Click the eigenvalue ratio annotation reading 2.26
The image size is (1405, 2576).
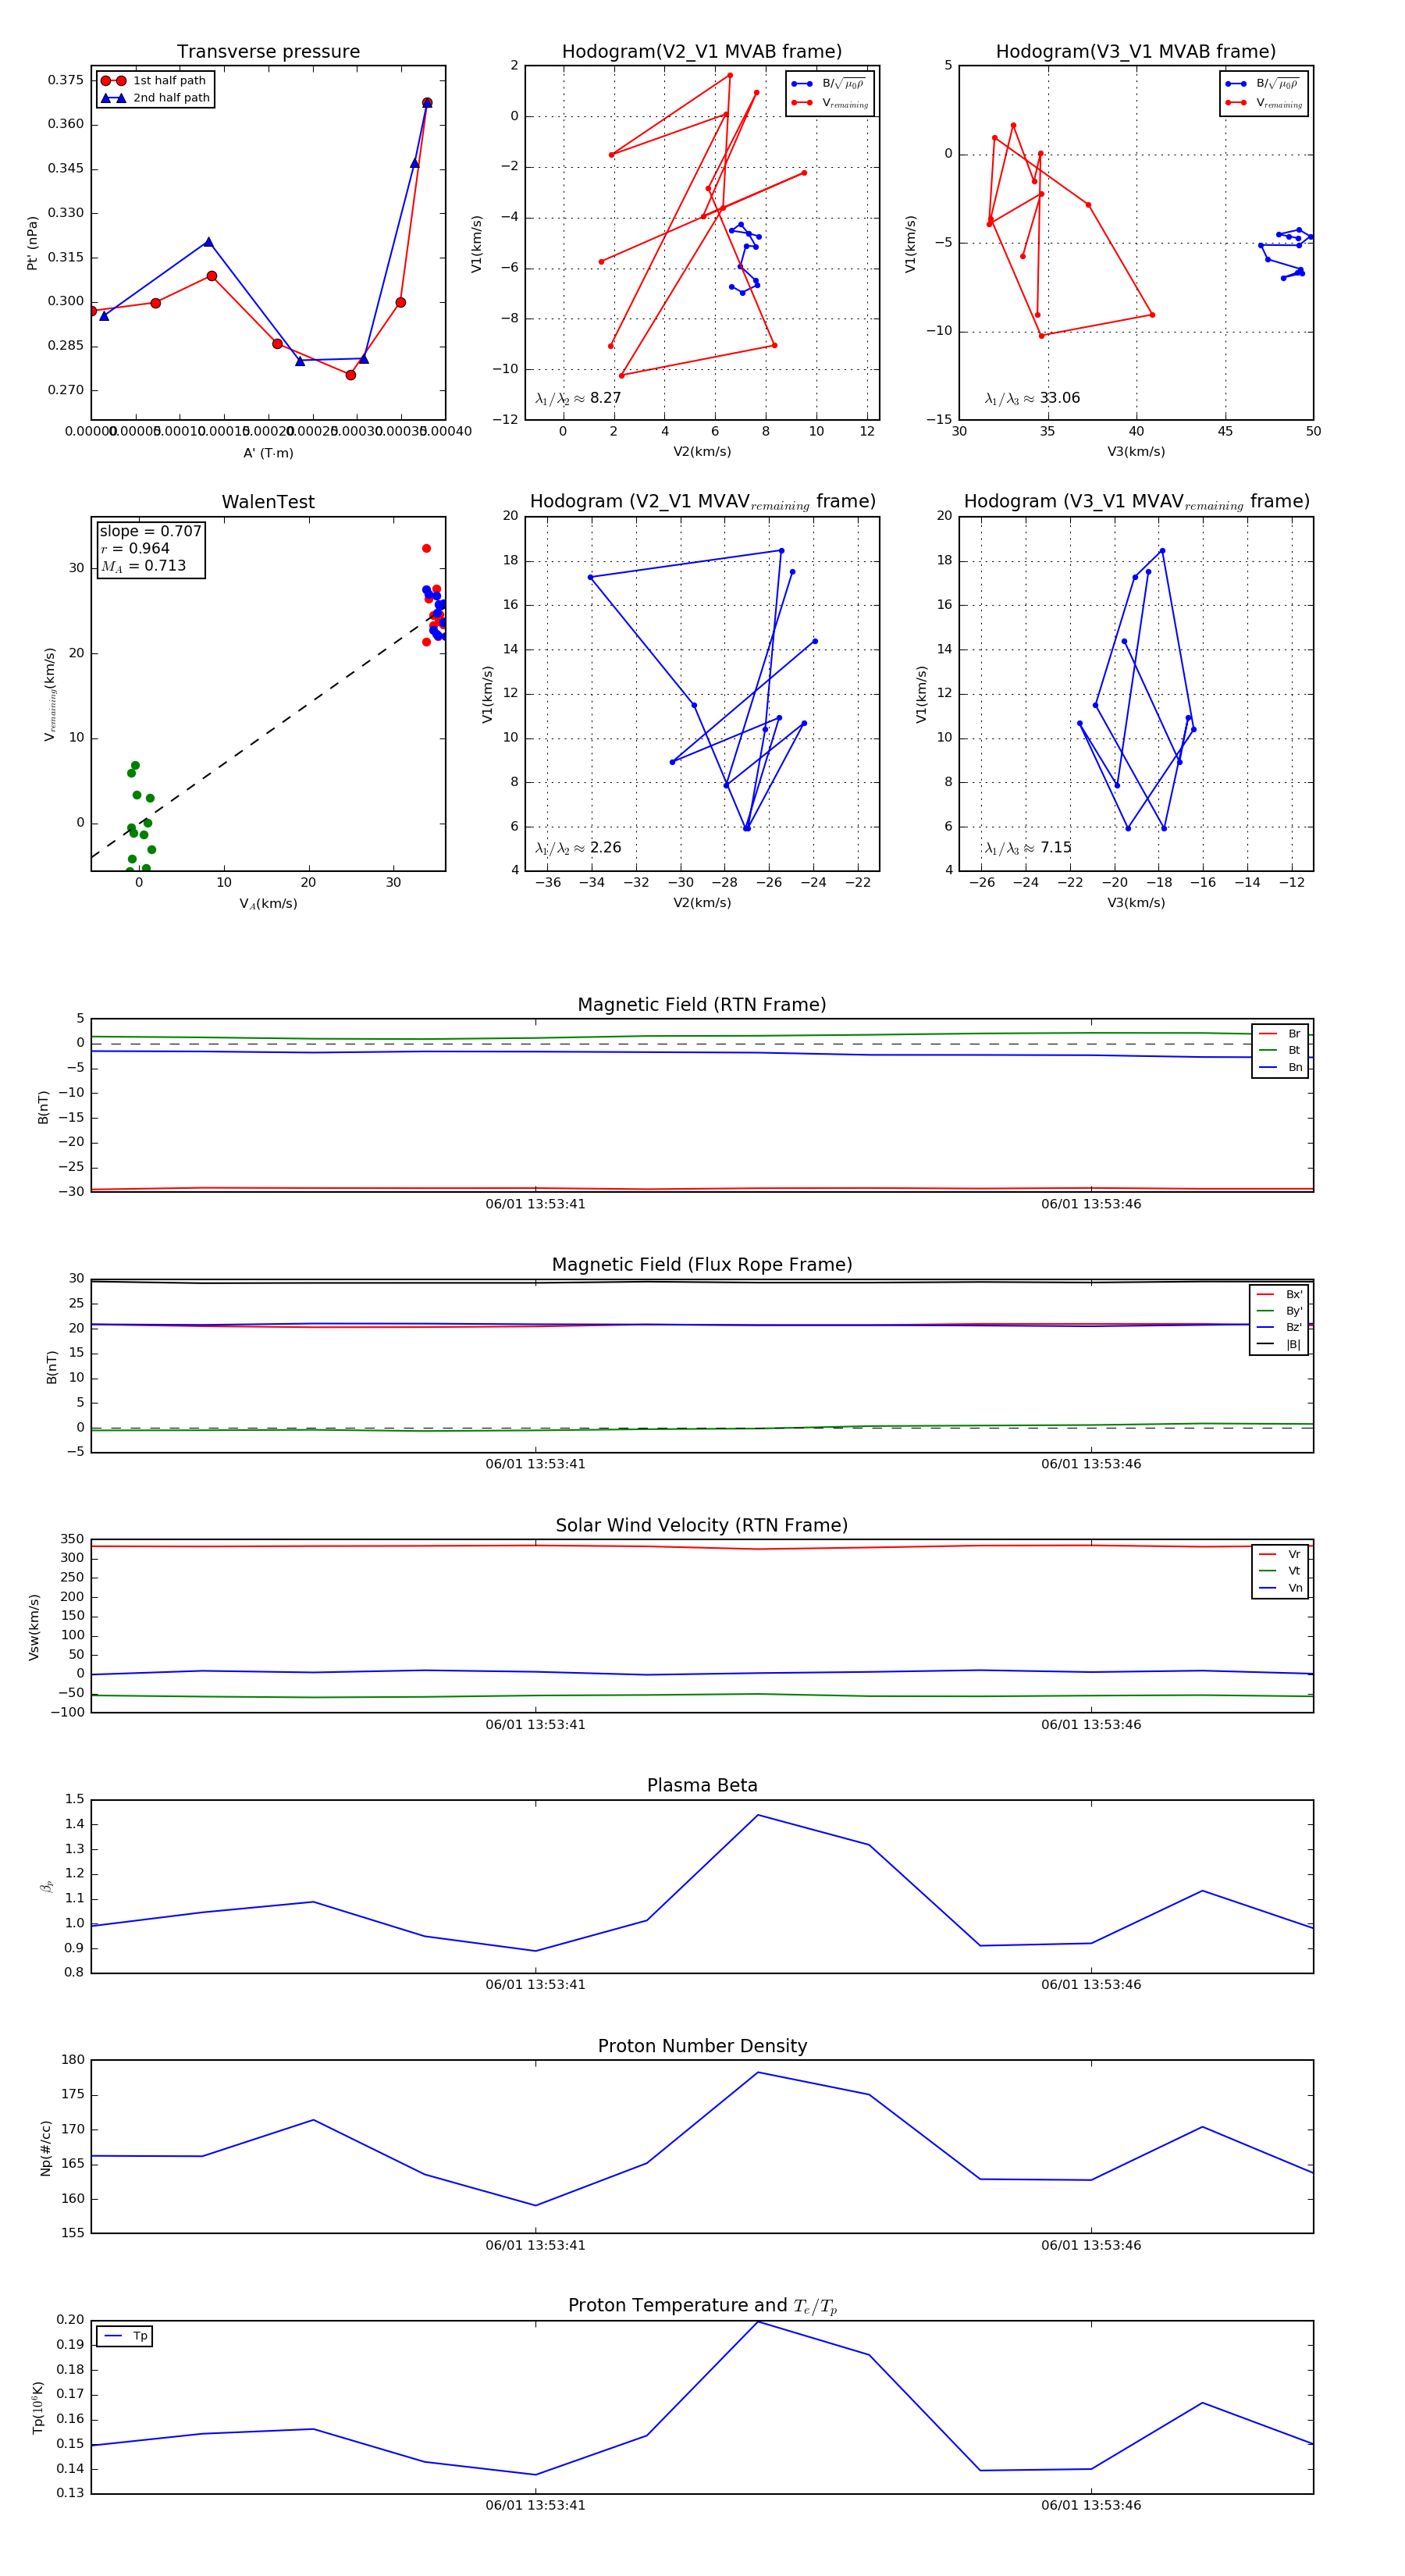578,848
